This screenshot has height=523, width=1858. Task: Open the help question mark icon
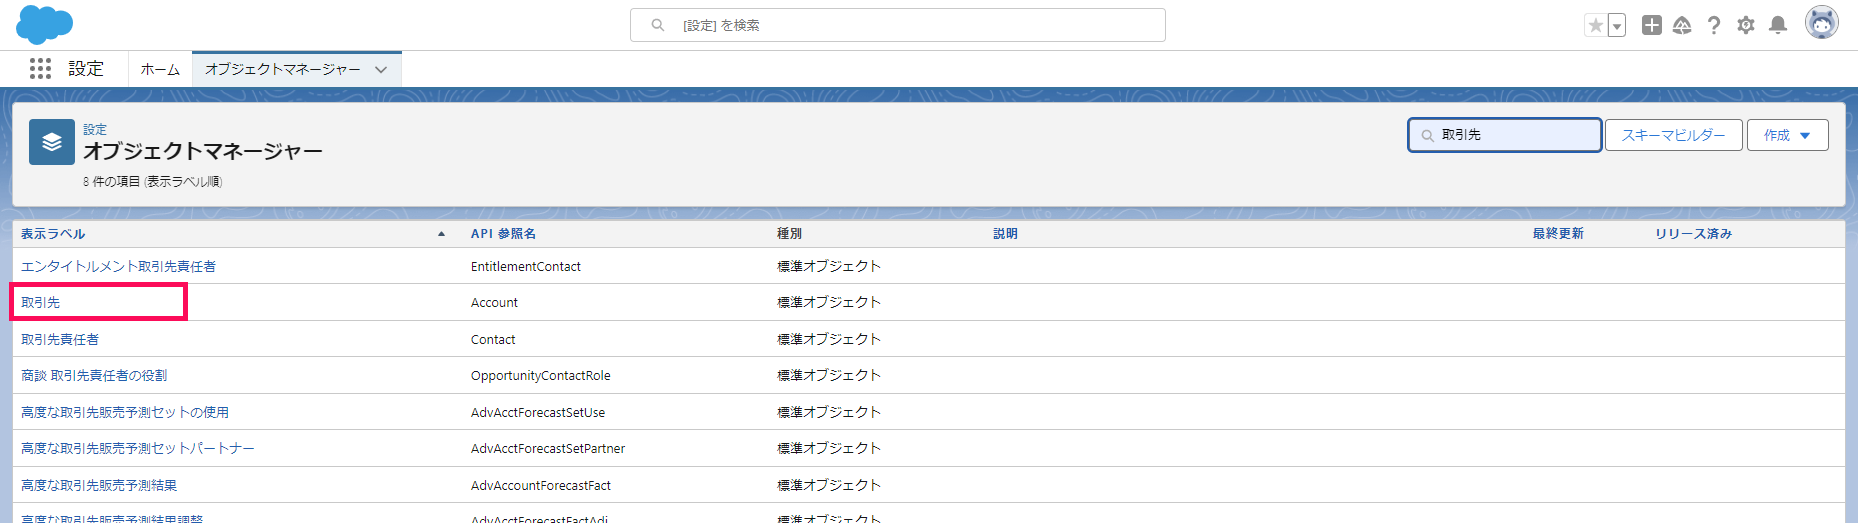1714,25
